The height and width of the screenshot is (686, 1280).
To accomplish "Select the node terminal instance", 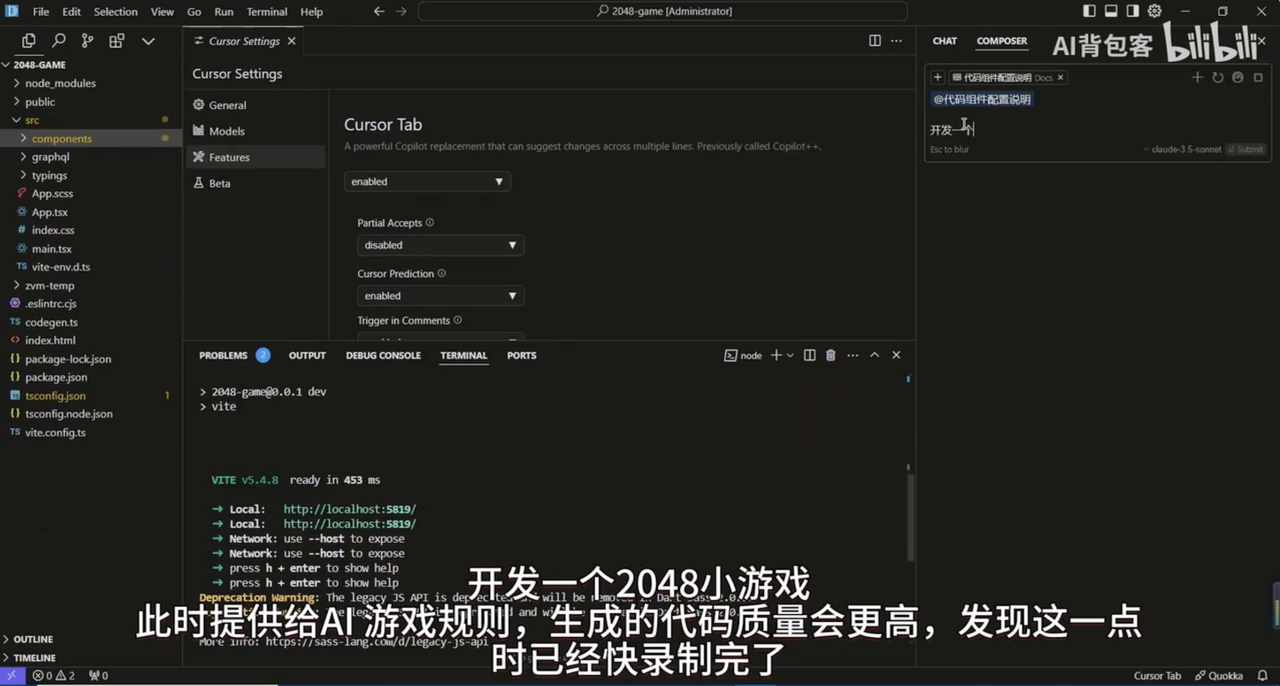I will (x=743, y=355).
